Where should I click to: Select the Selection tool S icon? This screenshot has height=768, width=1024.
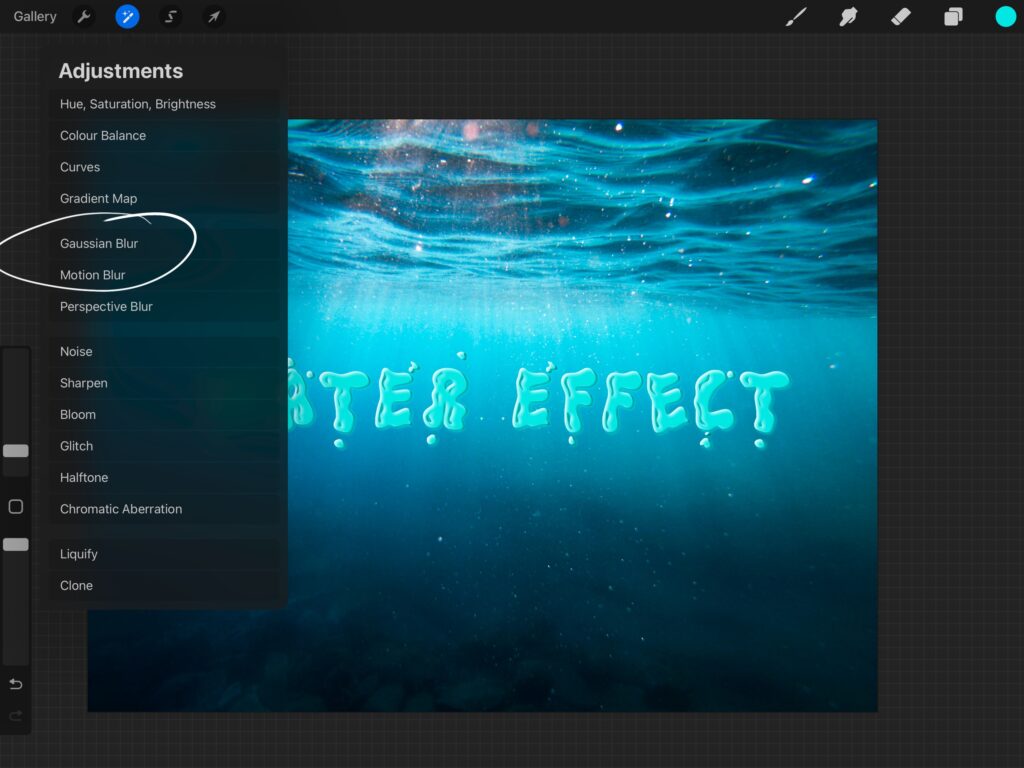tap(171, 17)
